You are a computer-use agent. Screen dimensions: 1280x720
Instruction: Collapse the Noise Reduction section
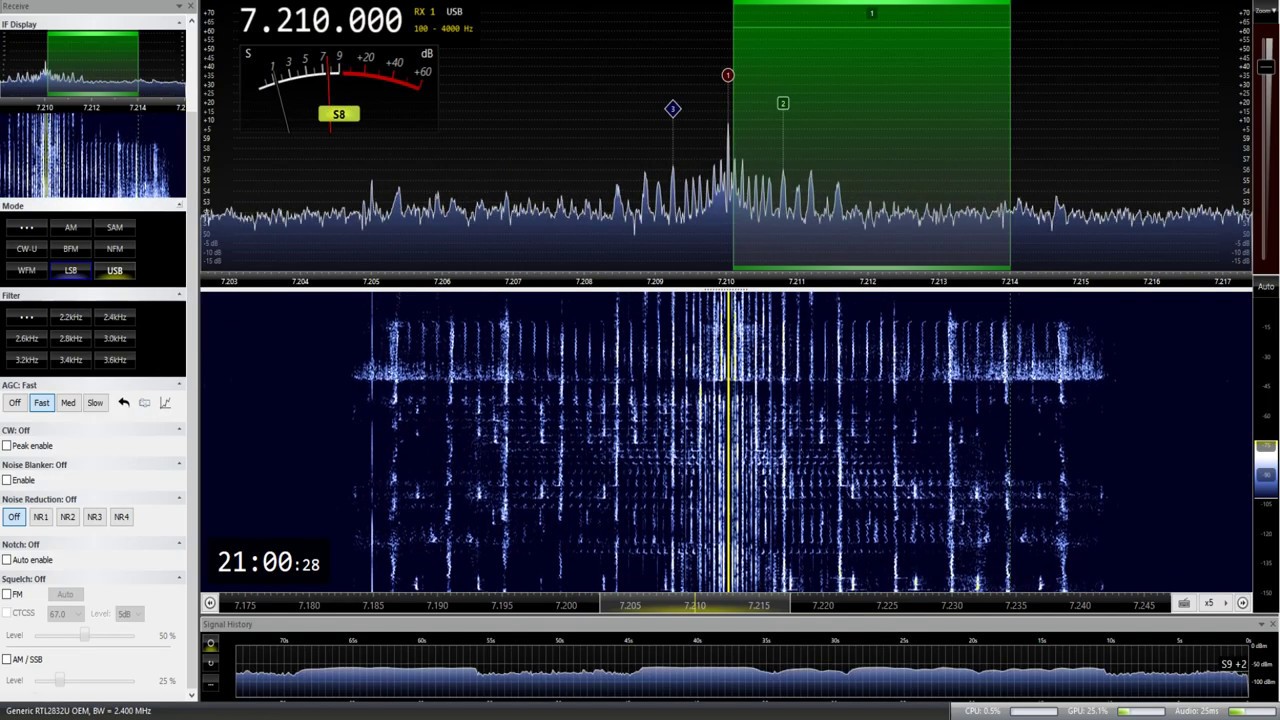180,498
